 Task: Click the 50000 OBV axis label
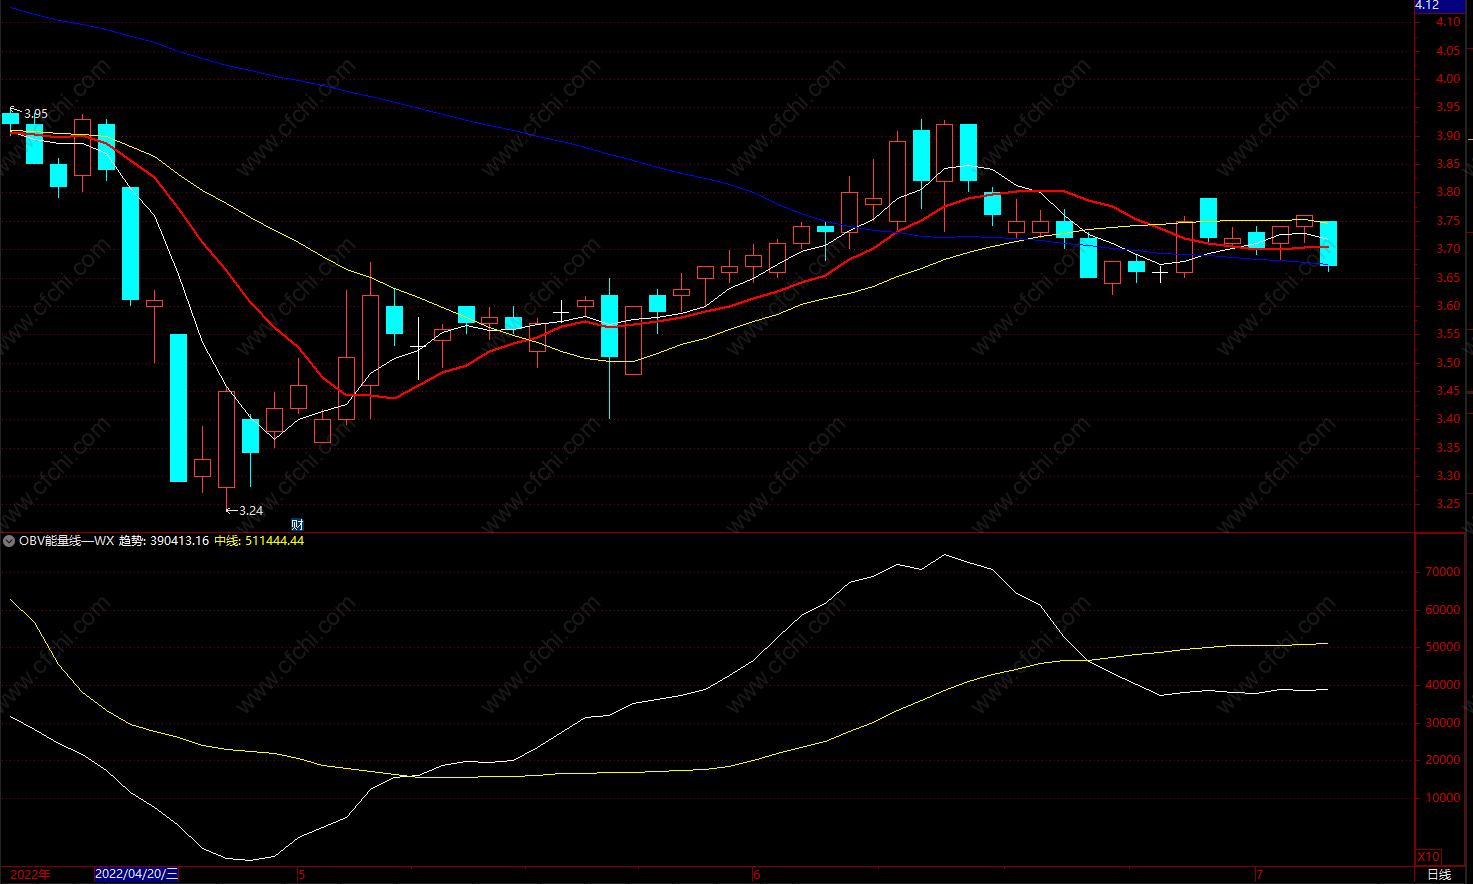(x=1442, y=647)
